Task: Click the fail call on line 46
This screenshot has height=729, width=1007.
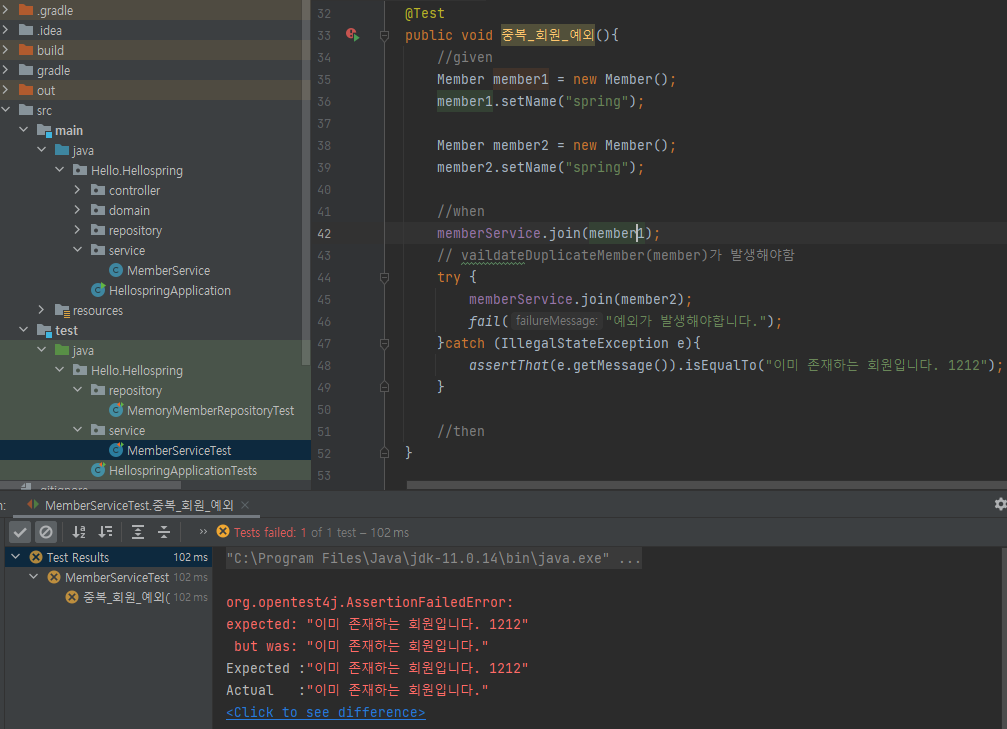Action: pos(484,321)
